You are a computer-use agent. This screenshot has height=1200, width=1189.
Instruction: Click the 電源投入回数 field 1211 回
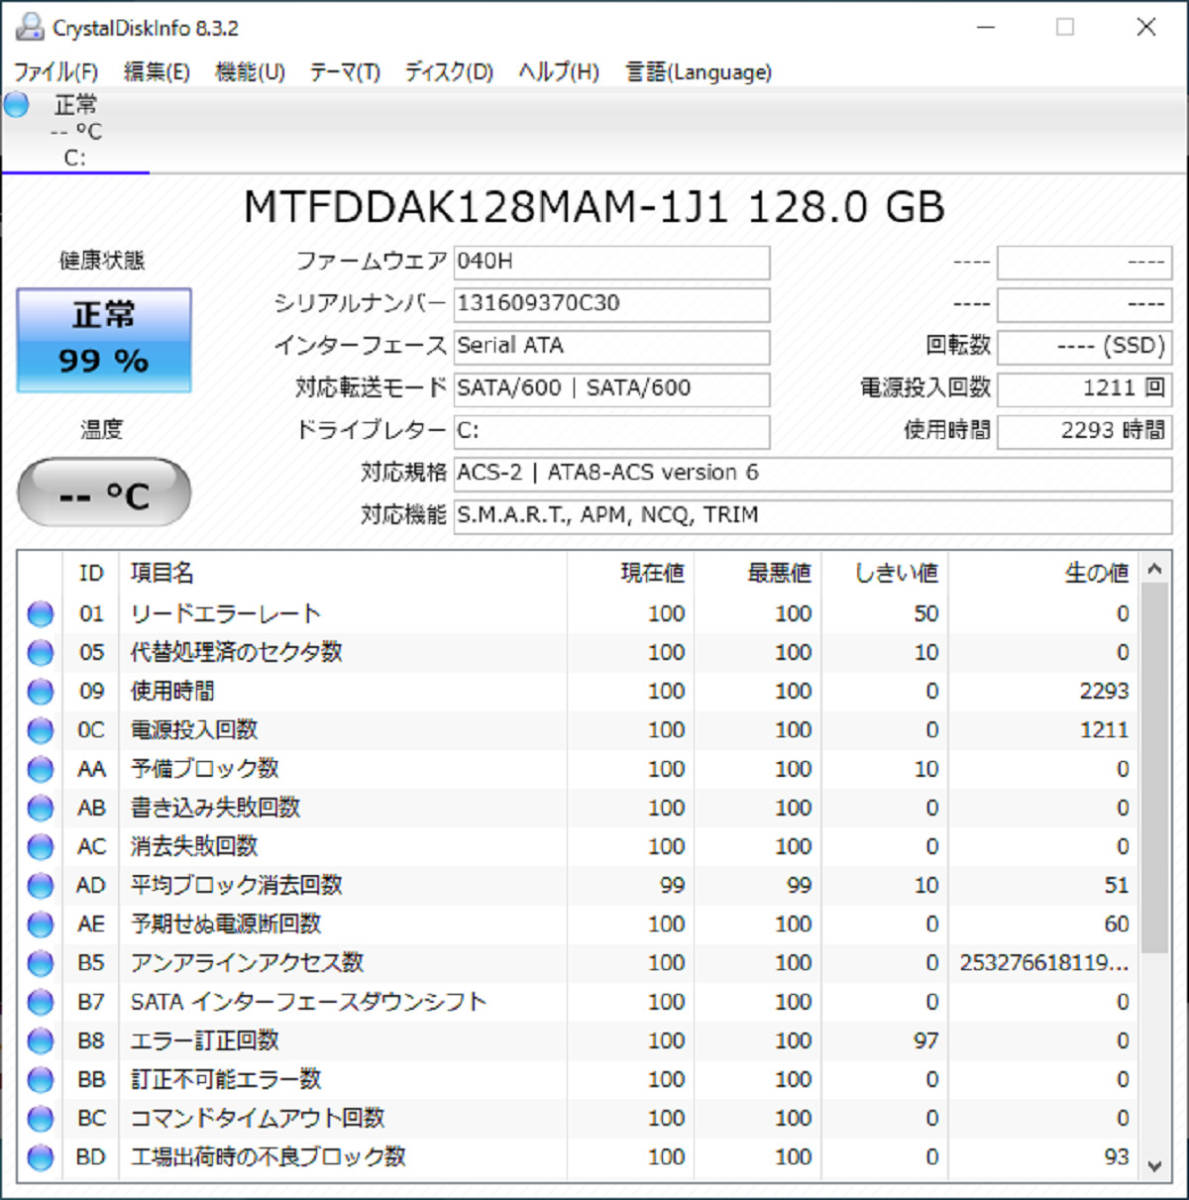point(1085,388)
